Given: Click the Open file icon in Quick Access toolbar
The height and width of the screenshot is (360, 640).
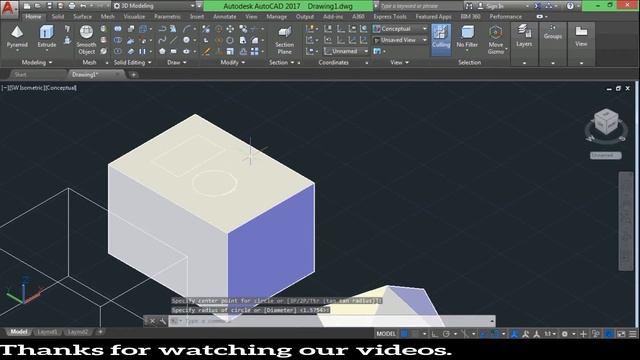Looking at the screenshot, I should (38, 6).
